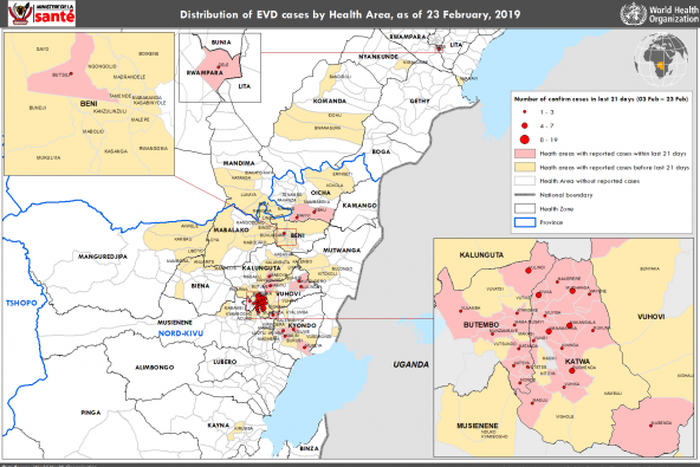Image resolution: width=700 pixels, height=467 pixels.
Task: Click the 1 - 3 cases small dot symbol
Action: click(524, 114)
